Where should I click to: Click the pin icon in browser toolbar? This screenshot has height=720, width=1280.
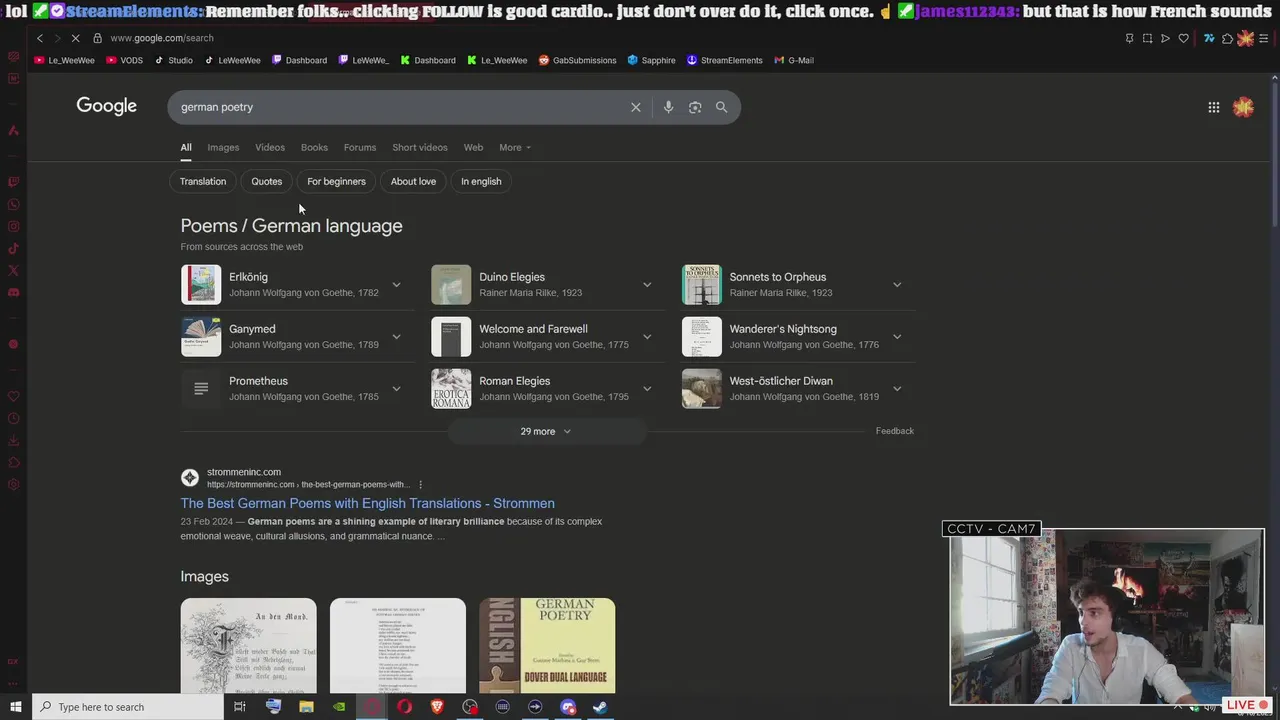pos(1130,38)
